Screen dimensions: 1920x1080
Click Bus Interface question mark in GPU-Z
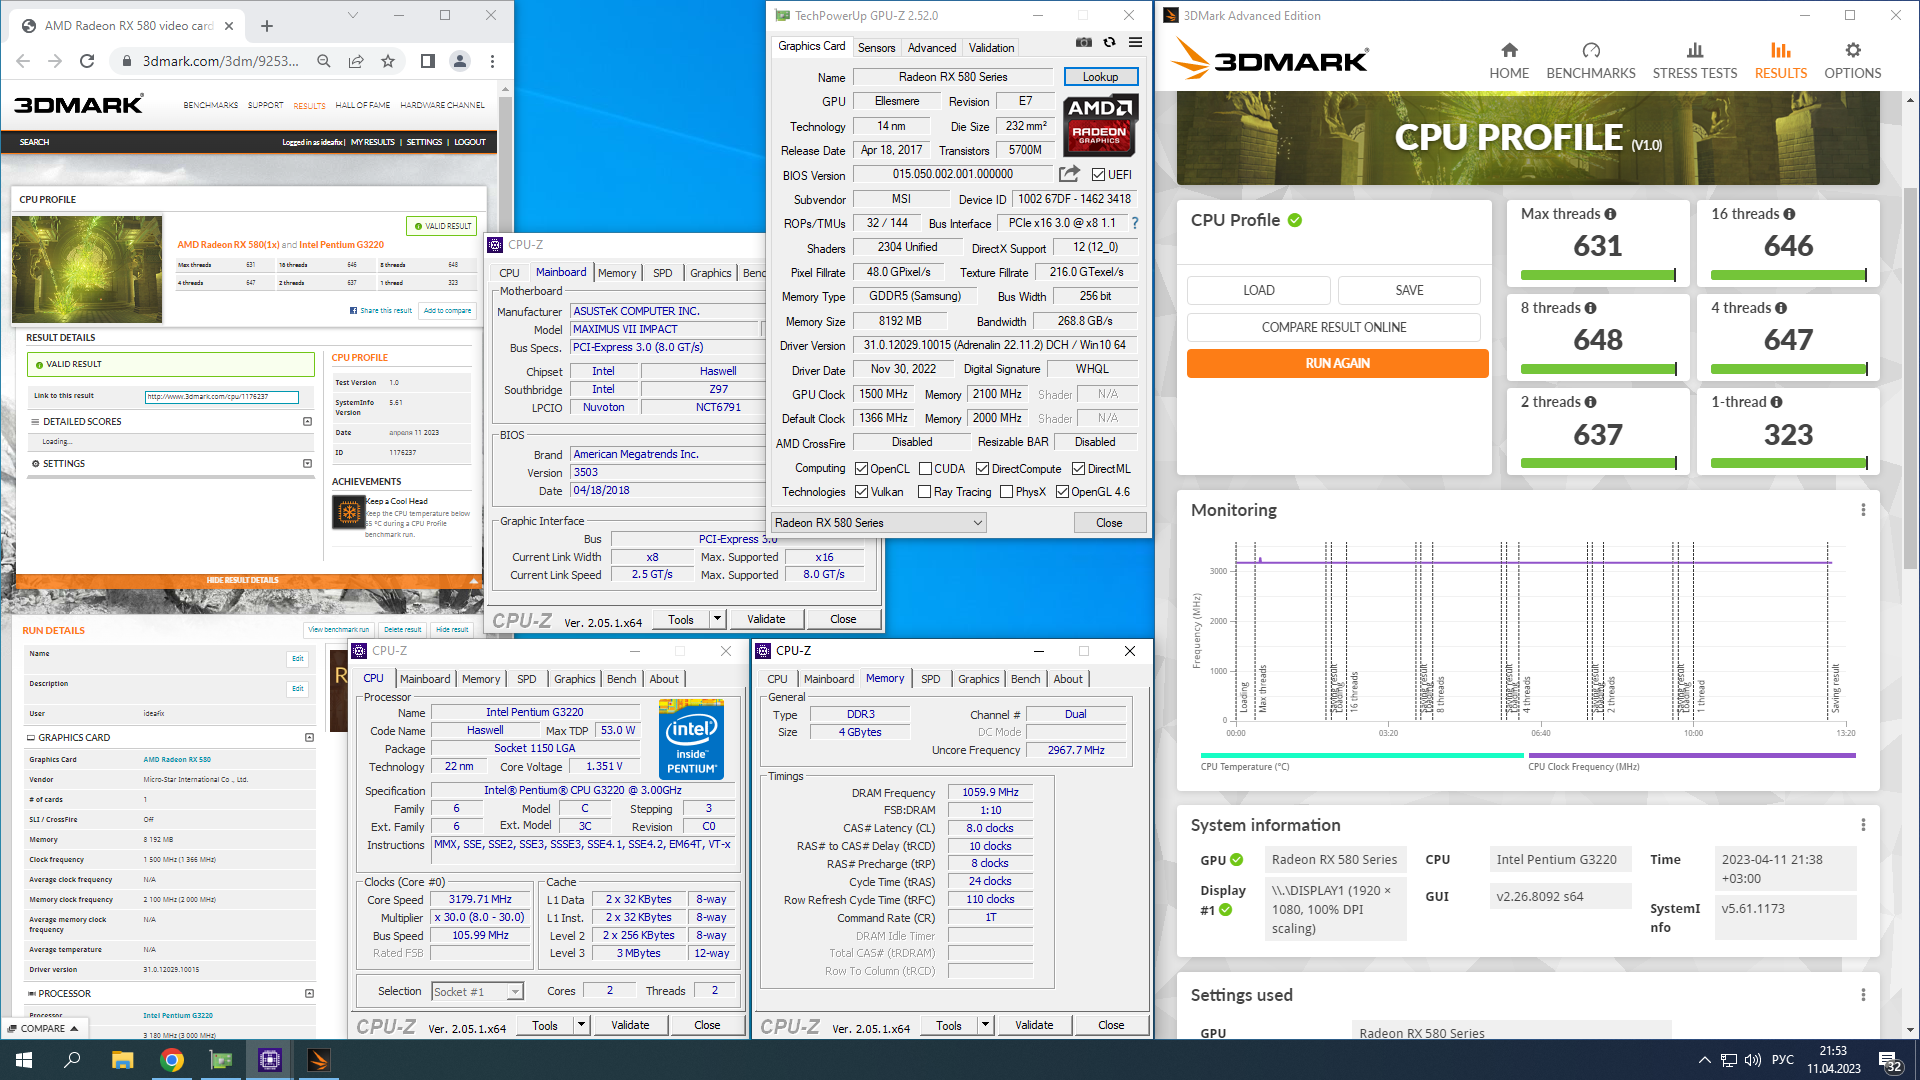pyautogui.click(x=1135, y=223)
